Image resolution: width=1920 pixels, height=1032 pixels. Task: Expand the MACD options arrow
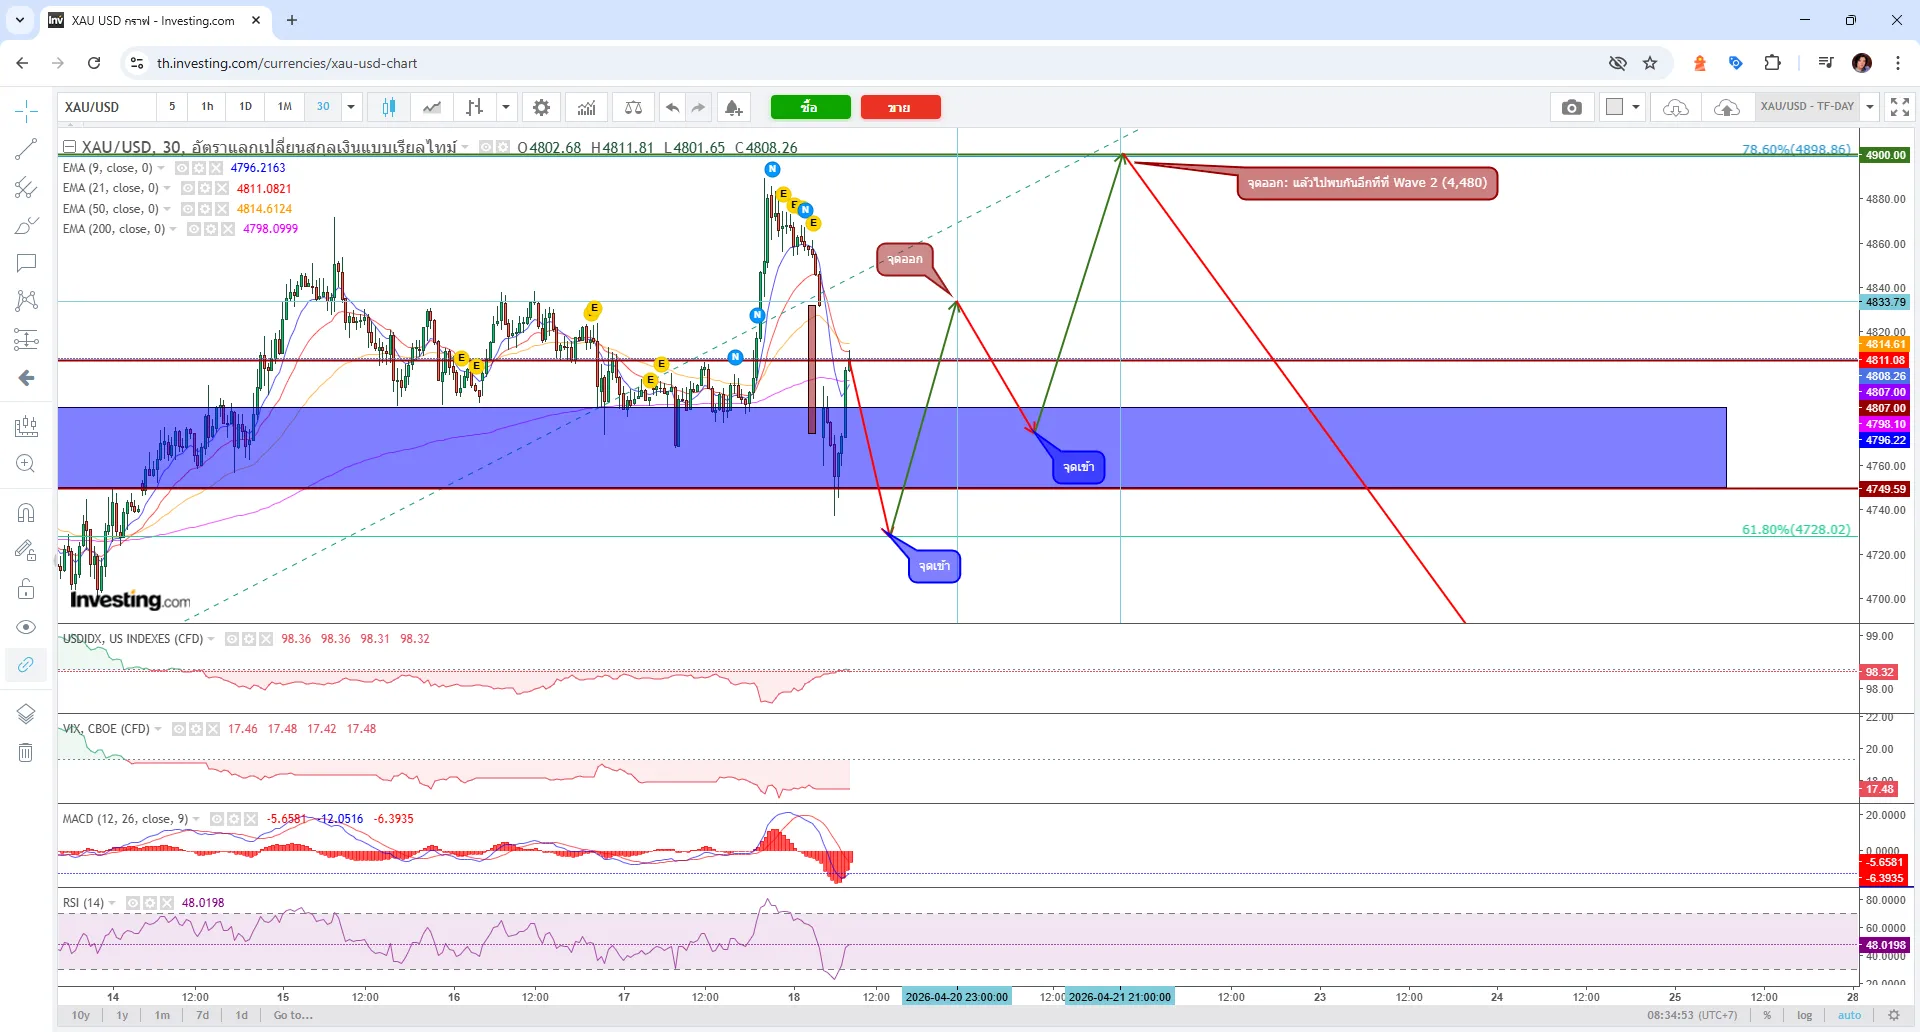196,819
